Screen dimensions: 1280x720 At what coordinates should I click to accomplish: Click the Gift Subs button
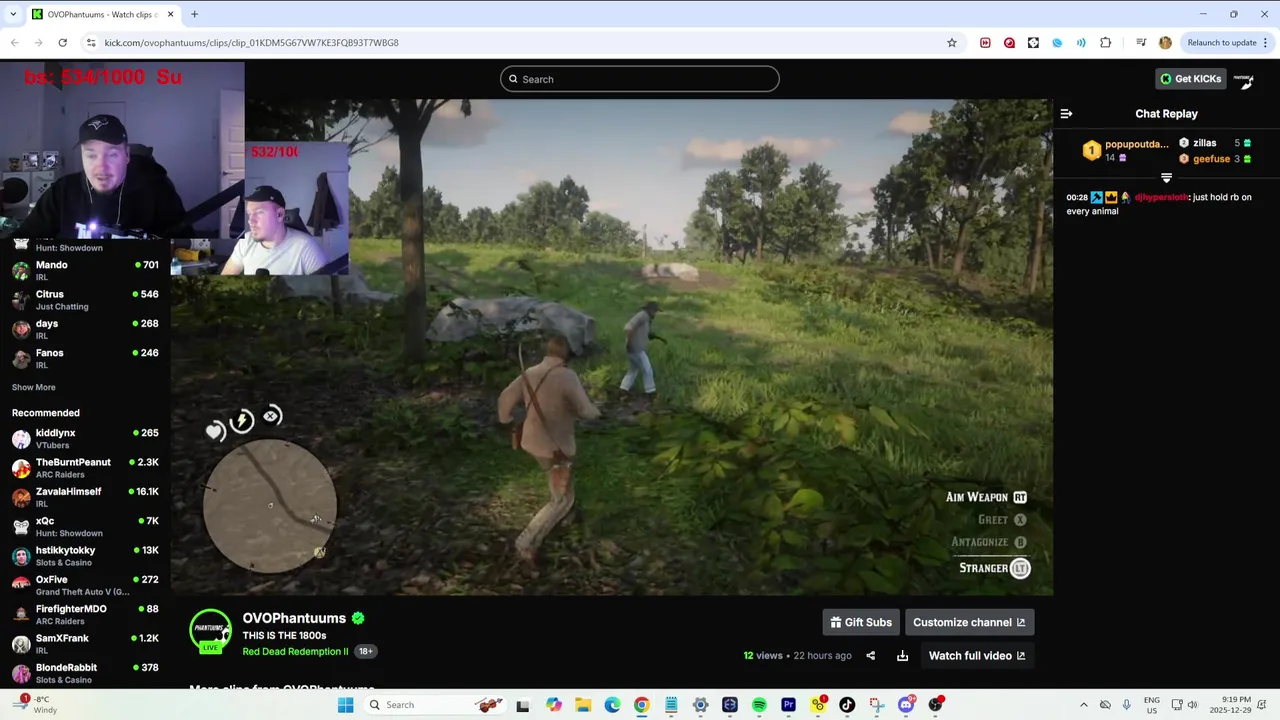tap(861, 622)
